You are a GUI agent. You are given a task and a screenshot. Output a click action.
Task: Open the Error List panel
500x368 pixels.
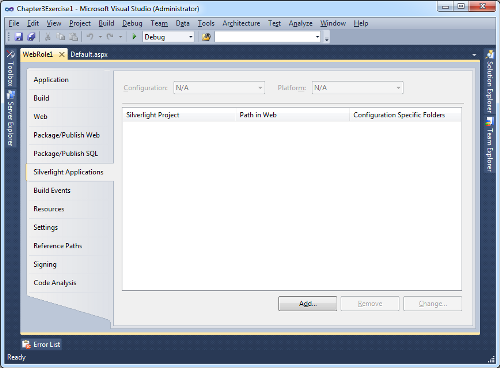pos(41,344)
